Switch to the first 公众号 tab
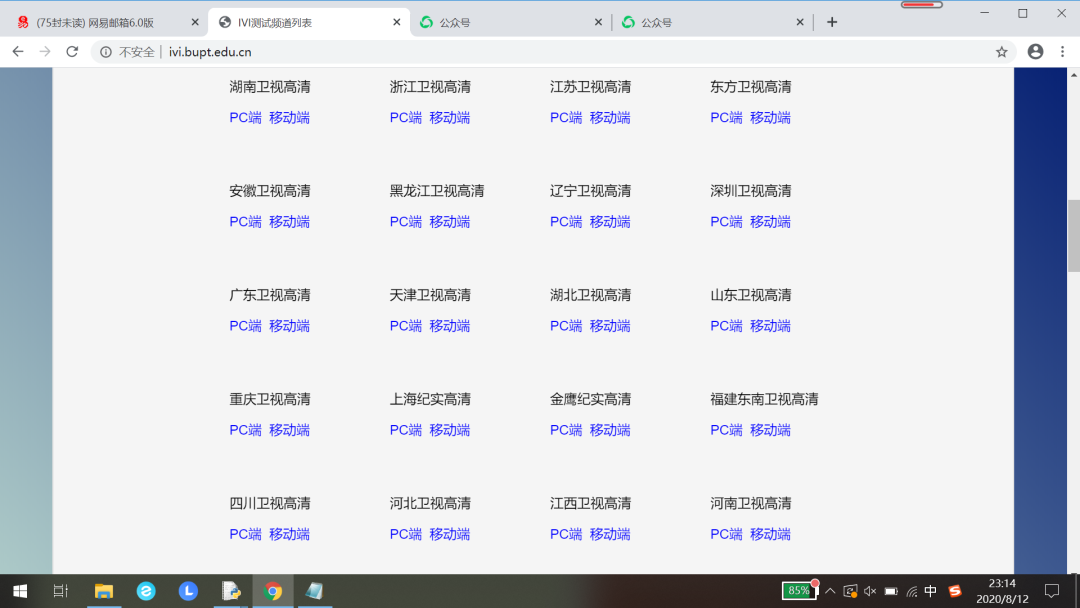 click(510, 22)
